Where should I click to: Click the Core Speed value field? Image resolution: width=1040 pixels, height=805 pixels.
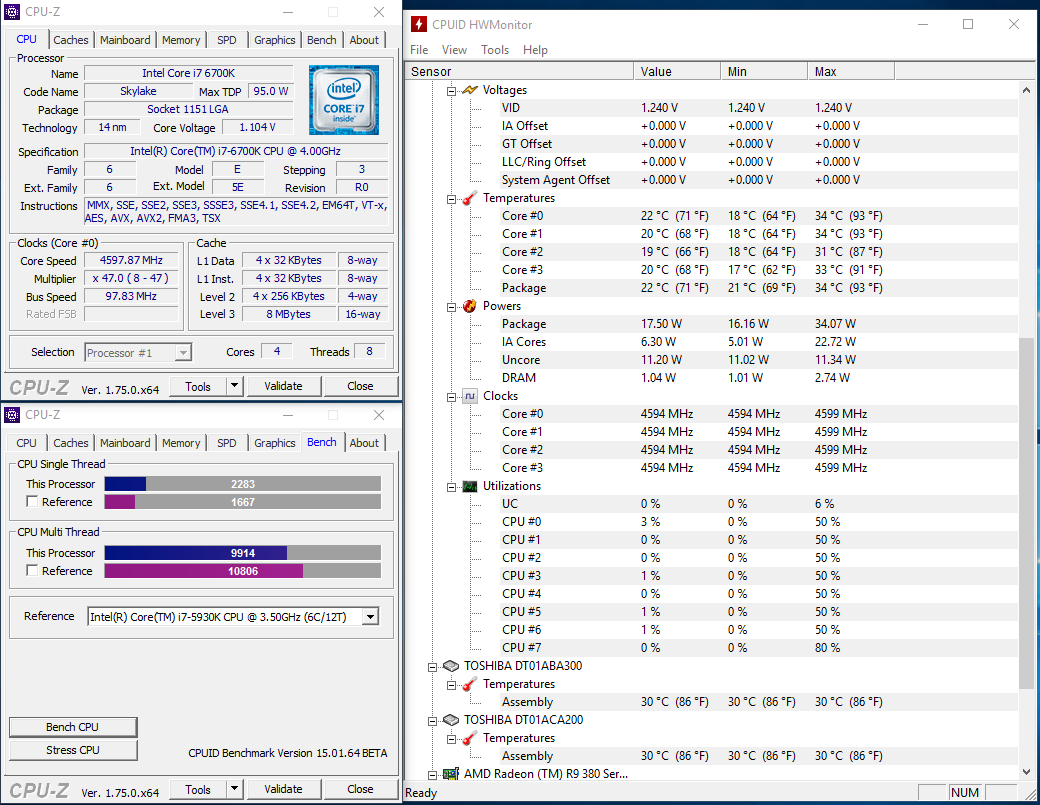131,261
